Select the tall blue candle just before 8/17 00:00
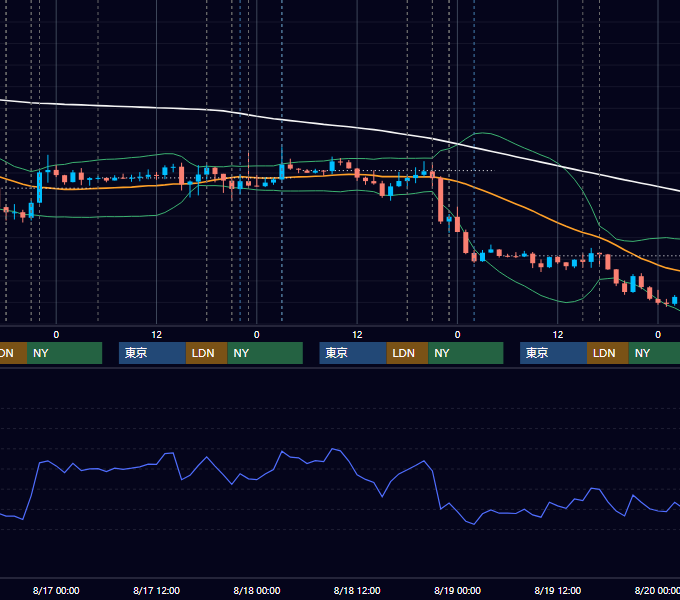 [39, 187]
